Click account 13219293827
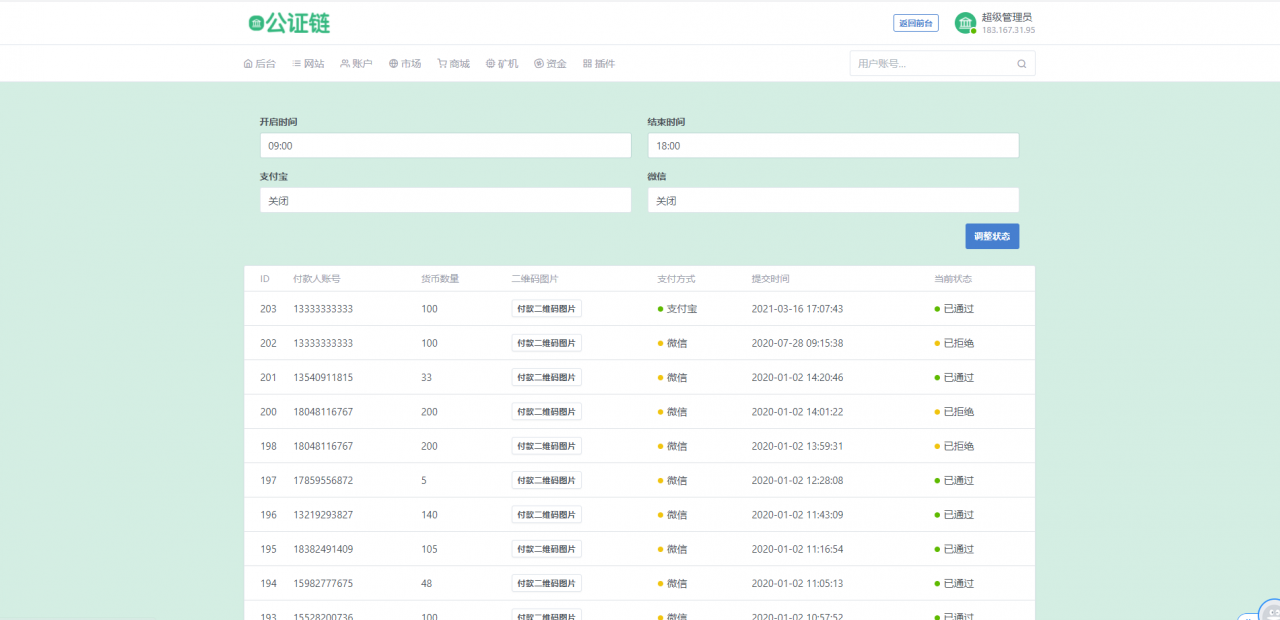Screen dimensions: 1280x620 click(323, 515)
